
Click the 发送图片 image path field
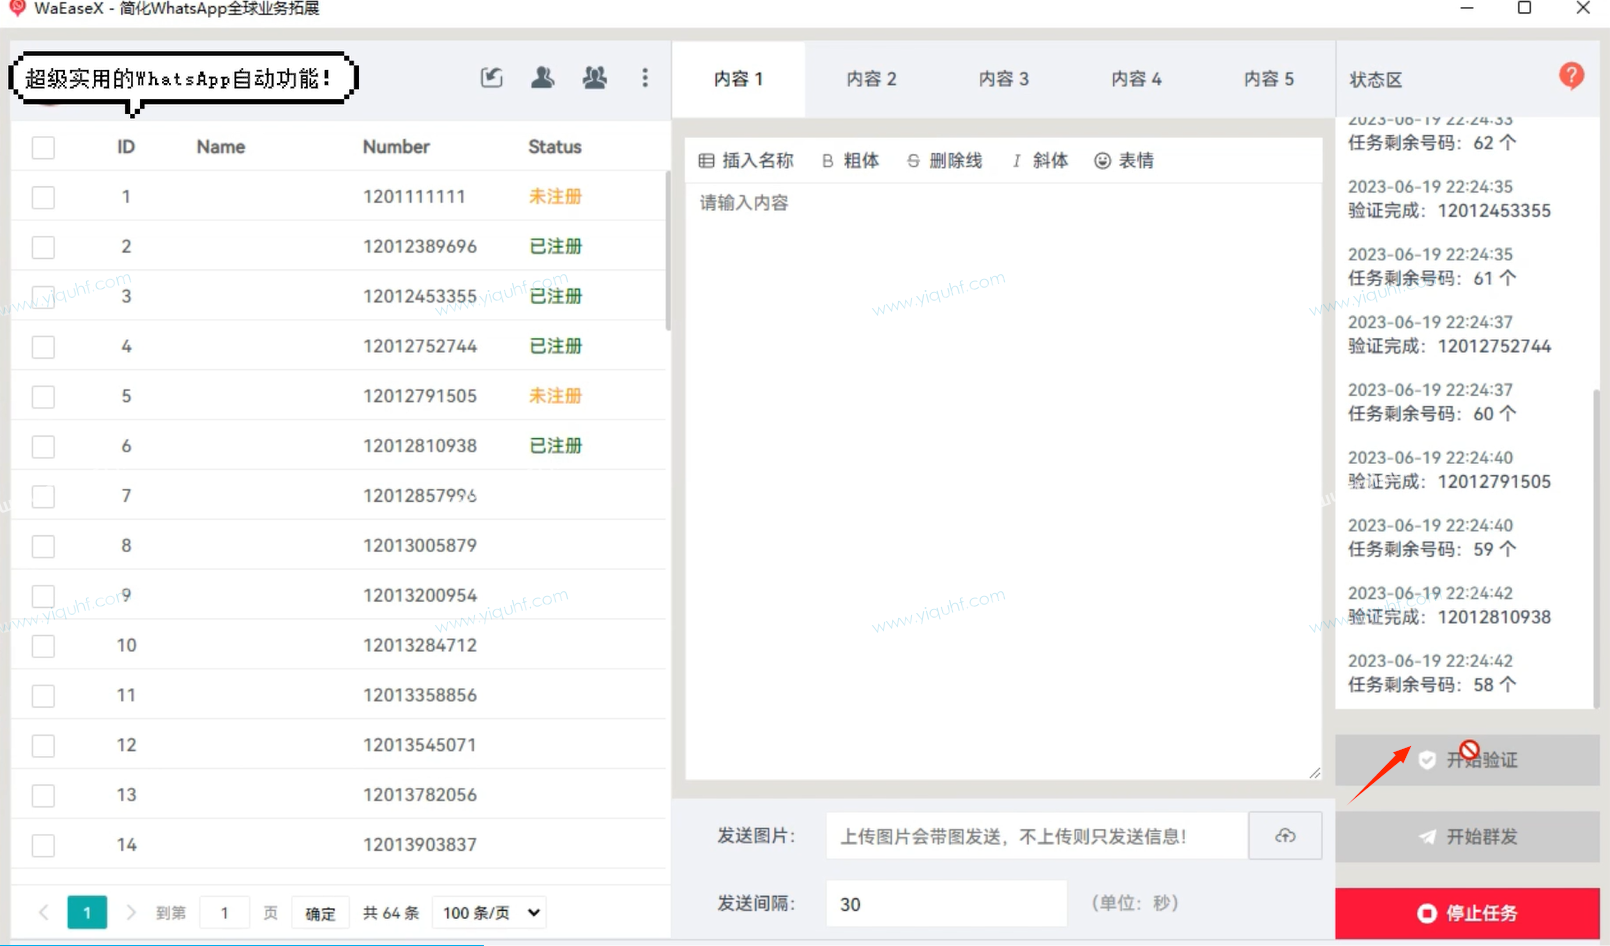point(1037,836)
